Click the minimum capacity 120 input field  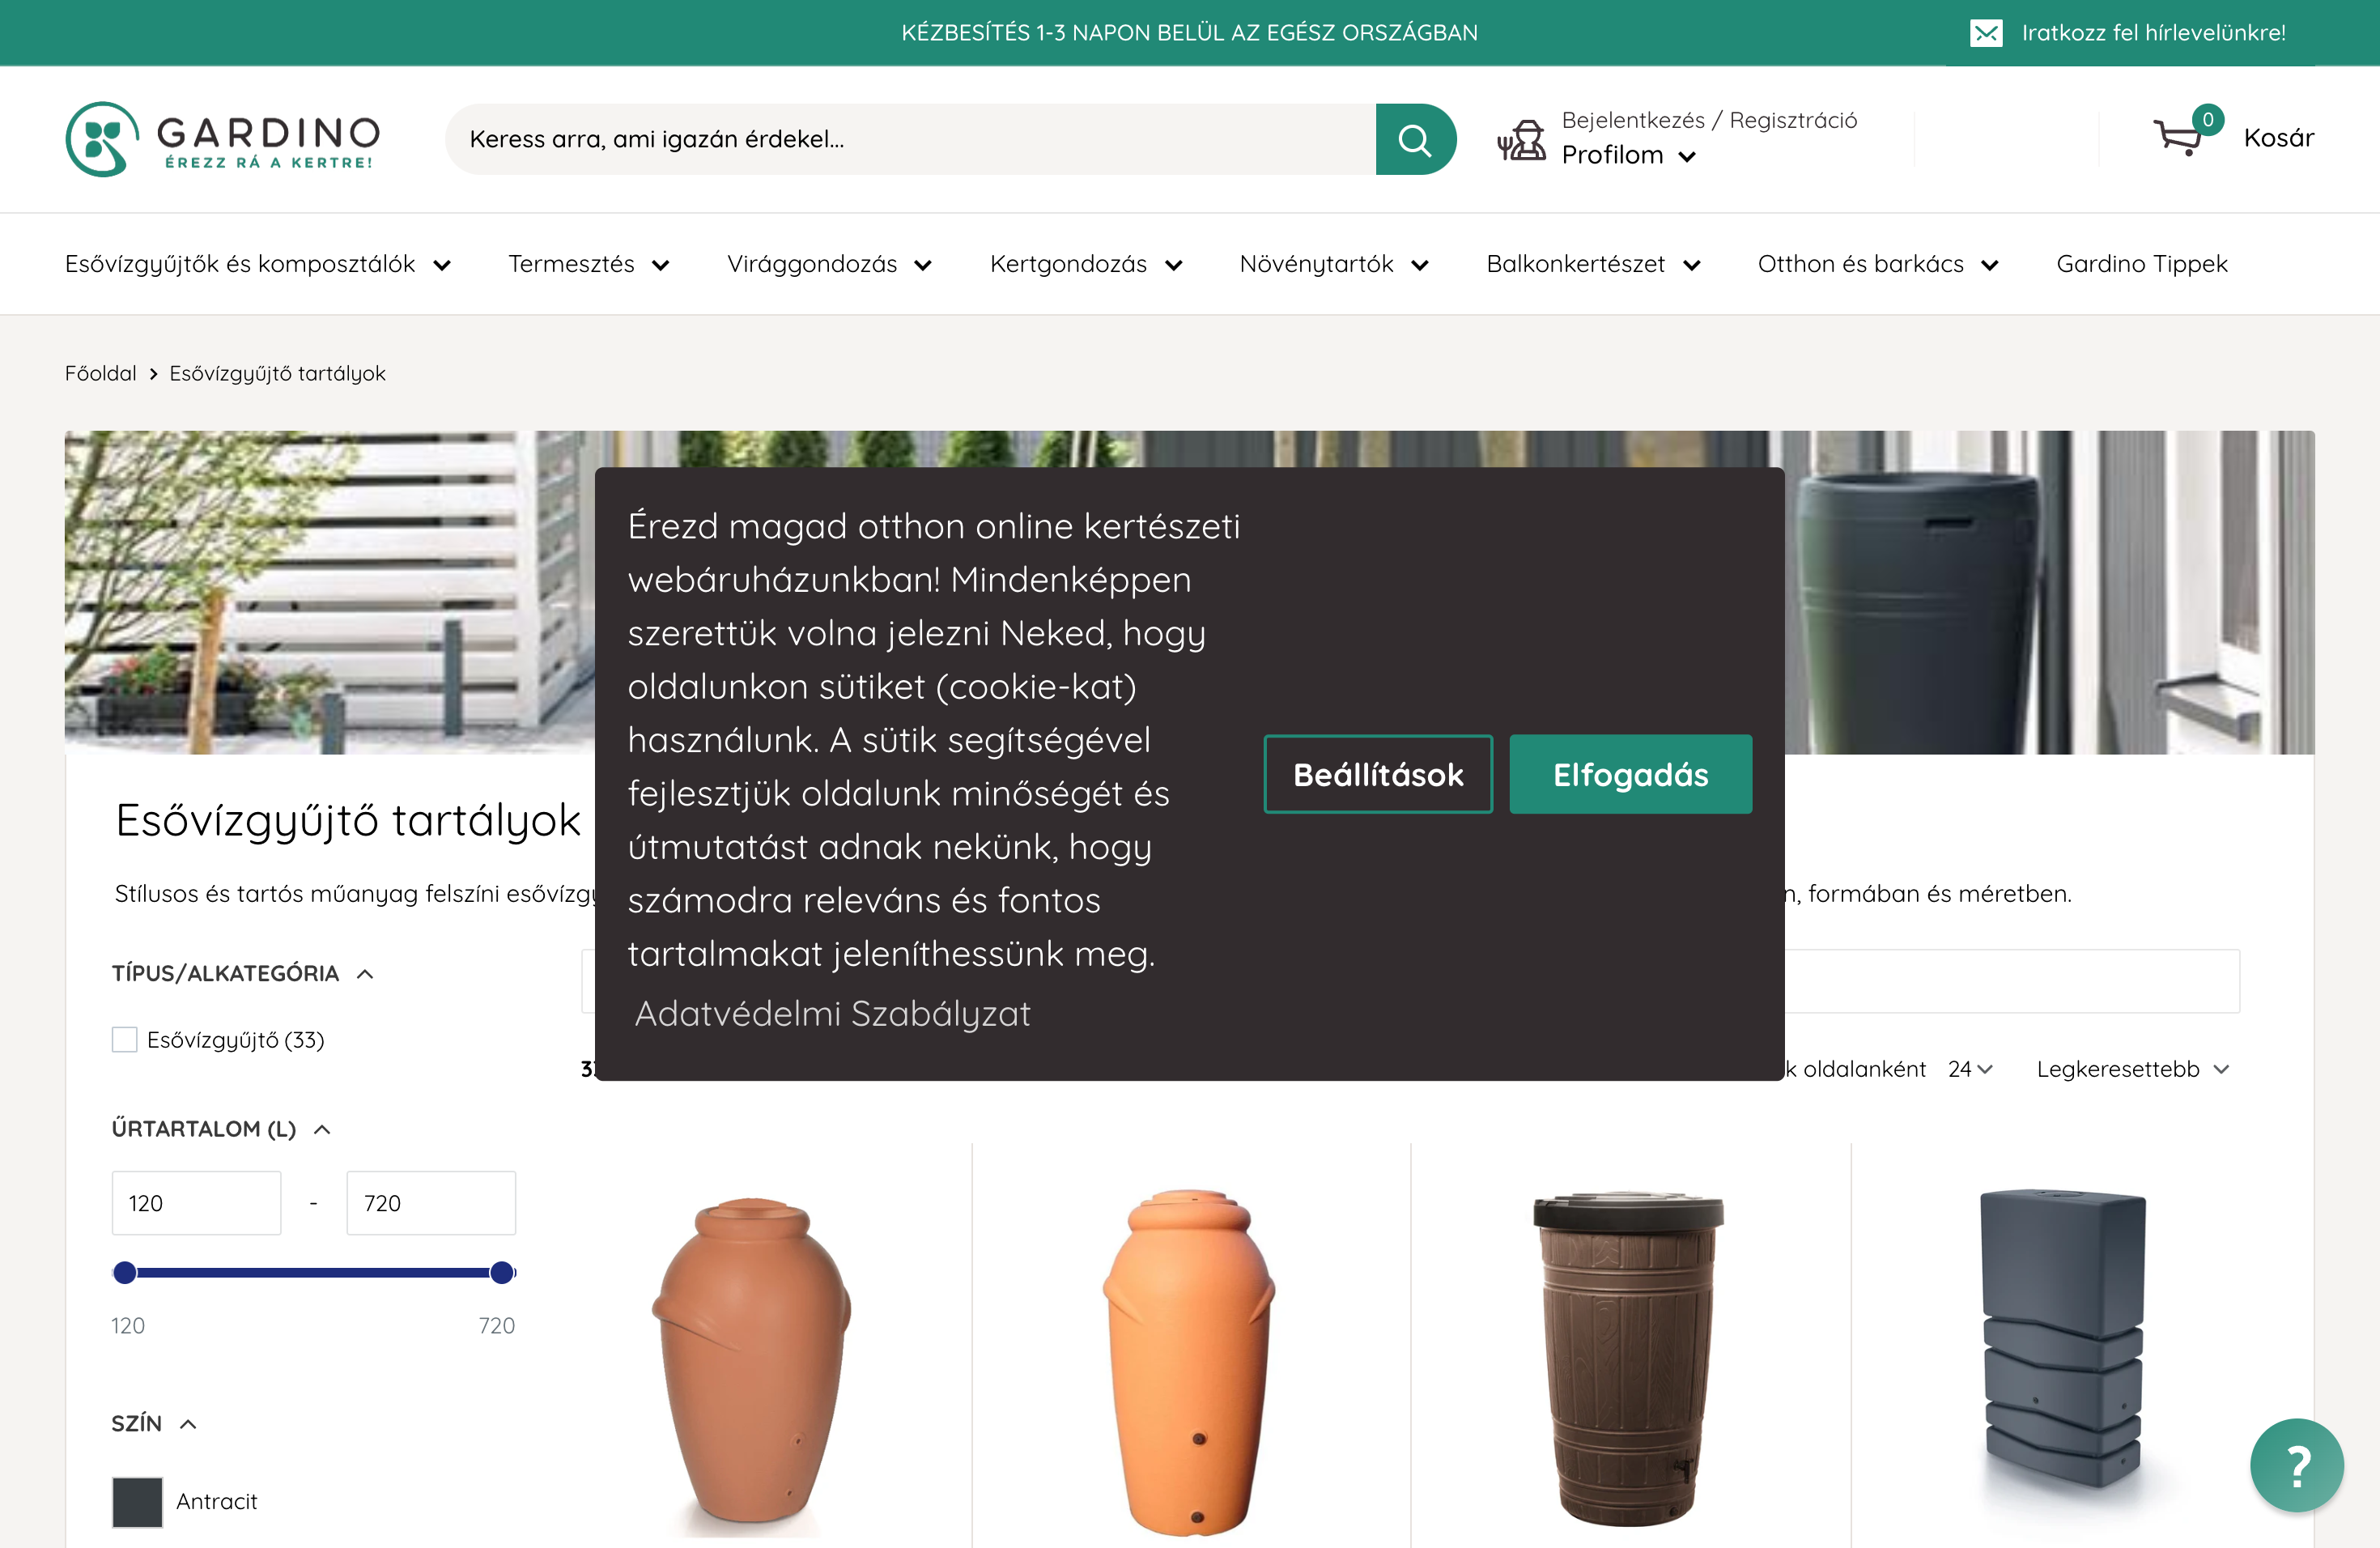point(196,1203)
